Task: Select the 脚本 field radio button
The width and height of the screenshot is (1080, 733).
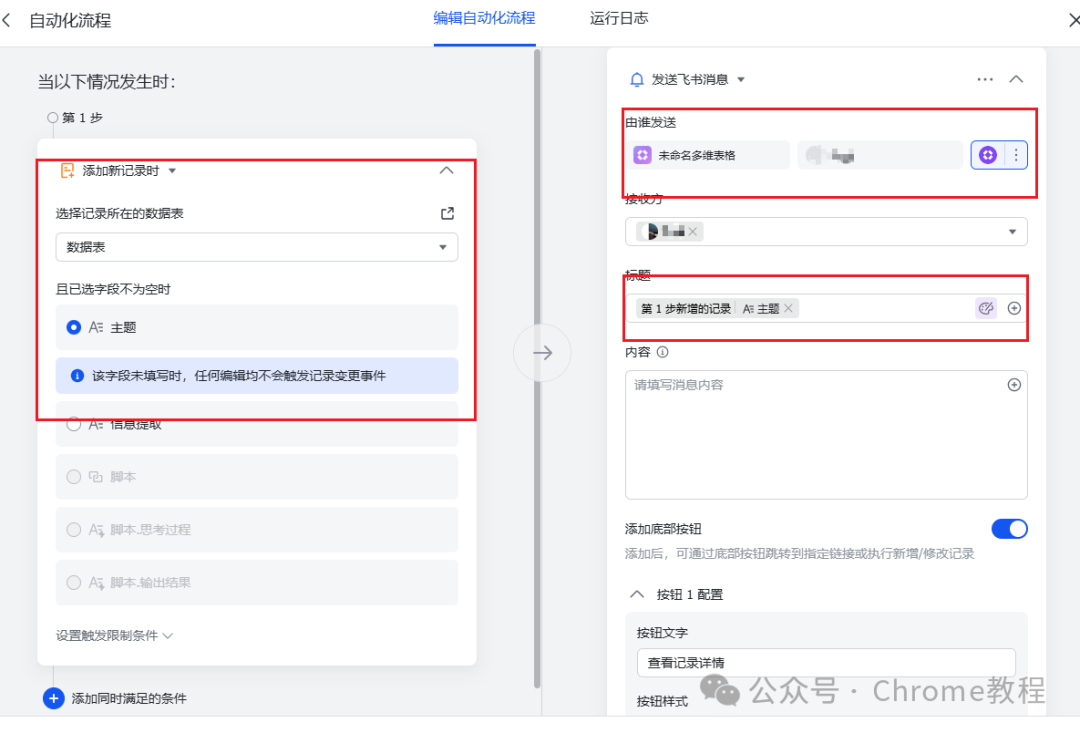Action: pyautogui.click(x=74, y=477)
